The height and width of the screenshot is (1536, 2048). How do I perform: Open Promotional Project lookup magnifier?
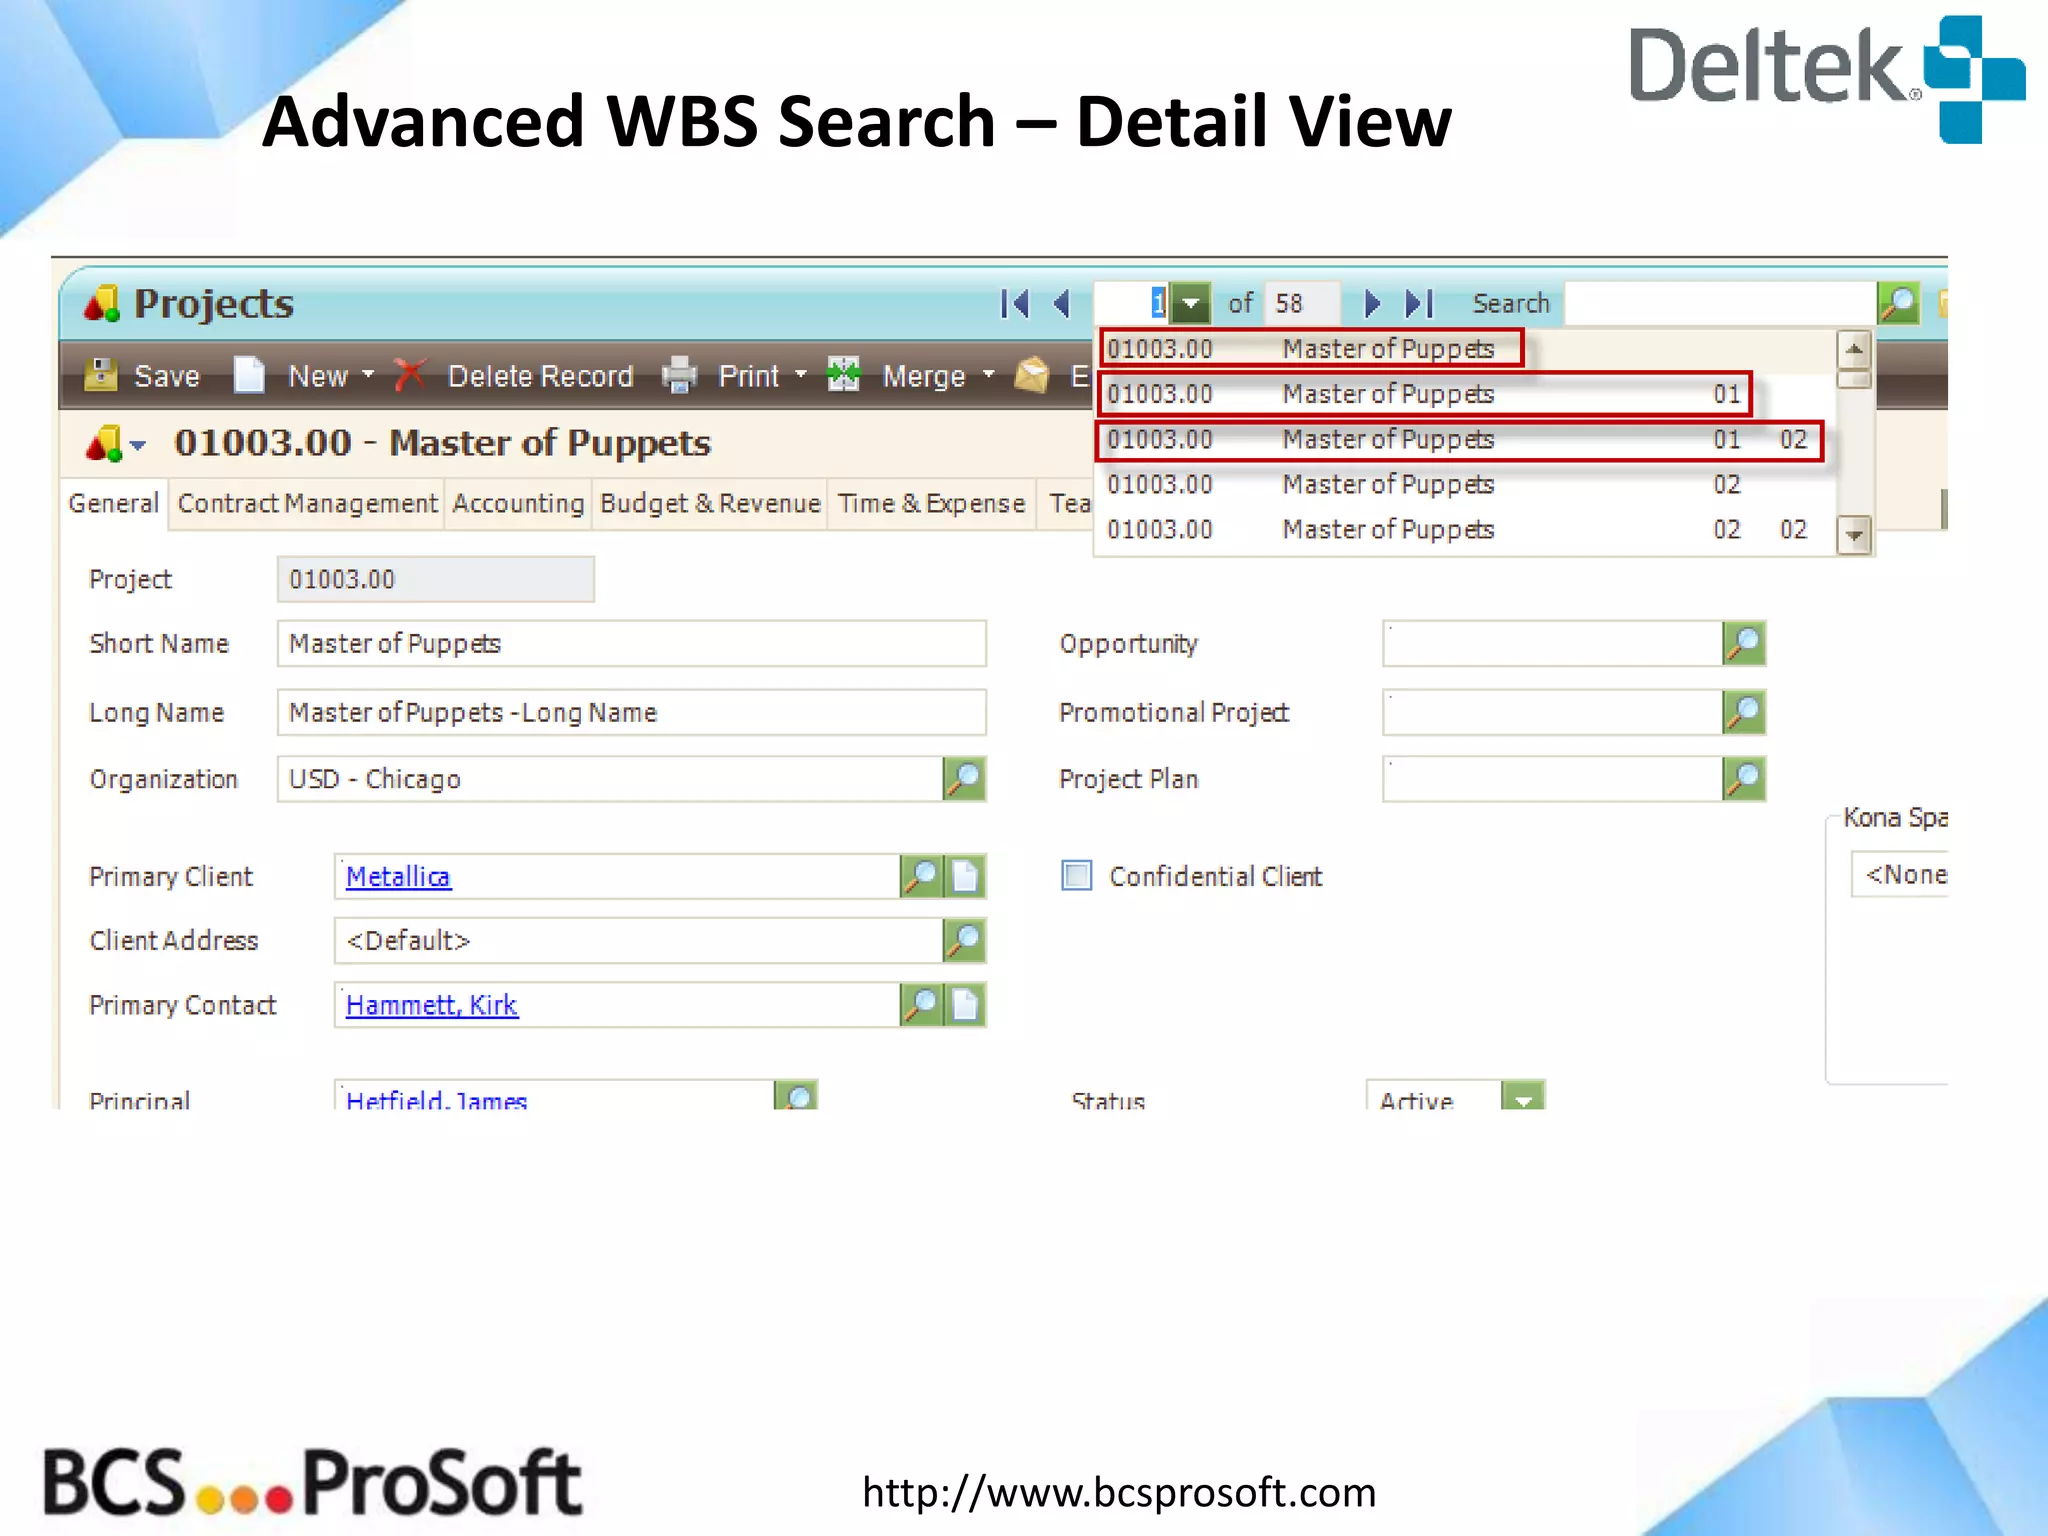[1744, 712]
